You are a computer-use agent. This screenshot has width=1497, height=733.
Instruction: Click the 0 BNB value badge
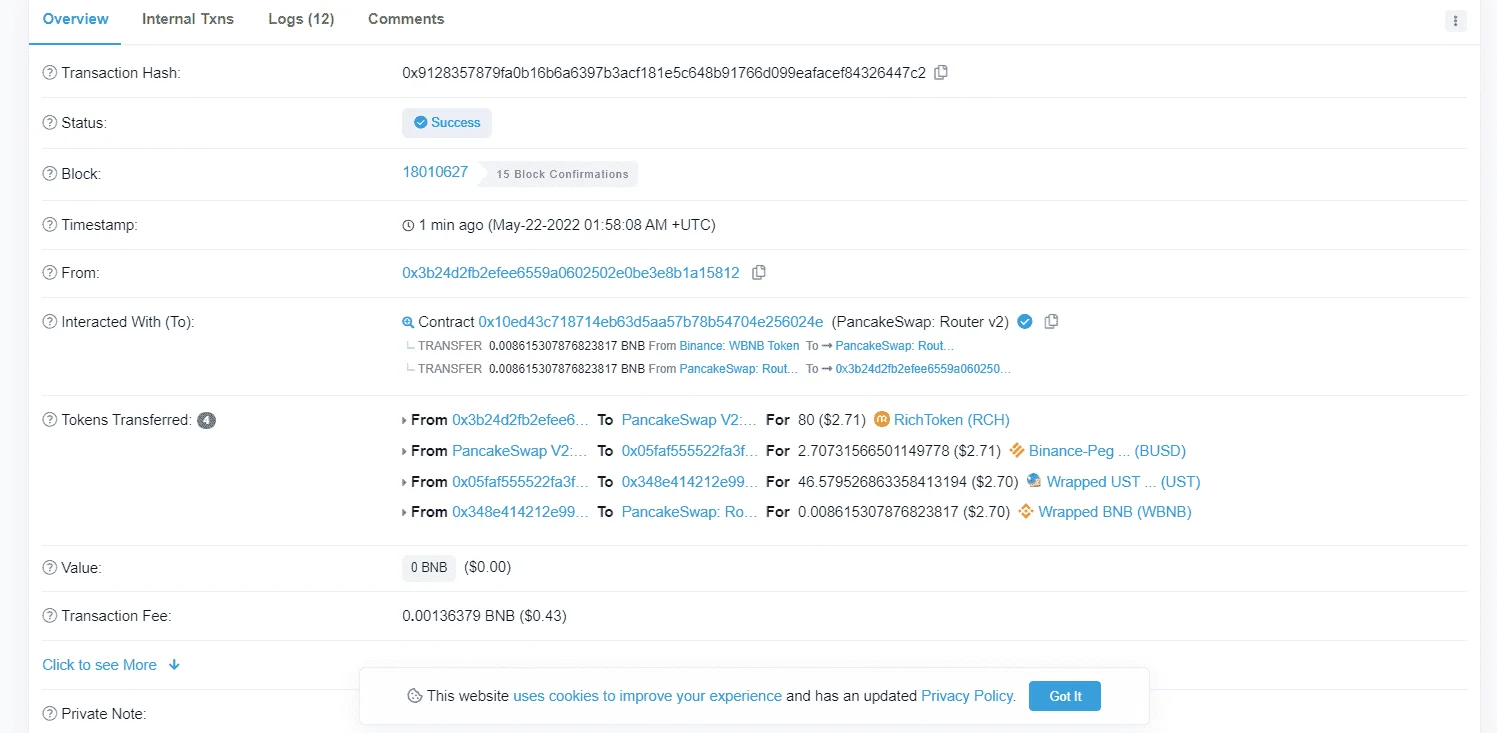(429, 567)
